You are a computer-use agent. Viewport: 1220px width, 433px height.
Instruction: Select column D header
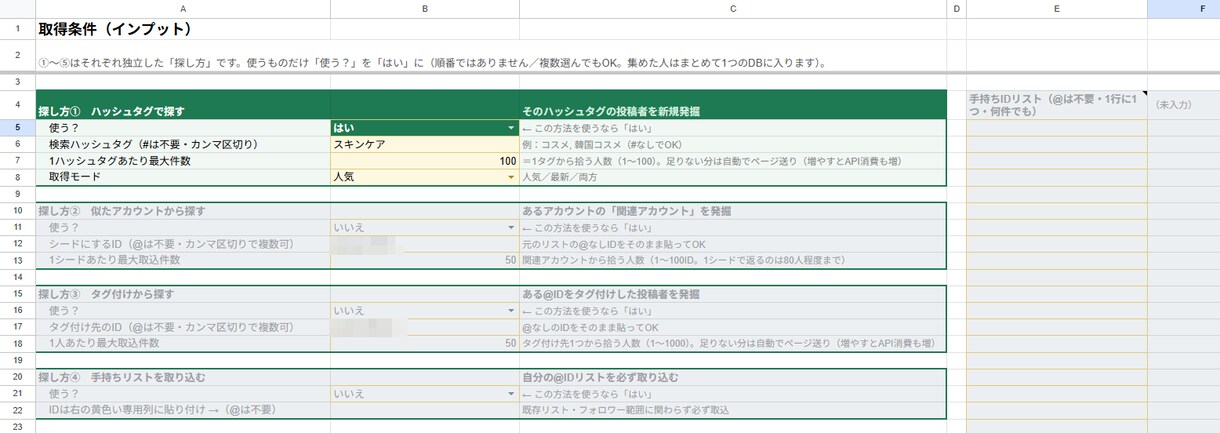tap(957, 9)
